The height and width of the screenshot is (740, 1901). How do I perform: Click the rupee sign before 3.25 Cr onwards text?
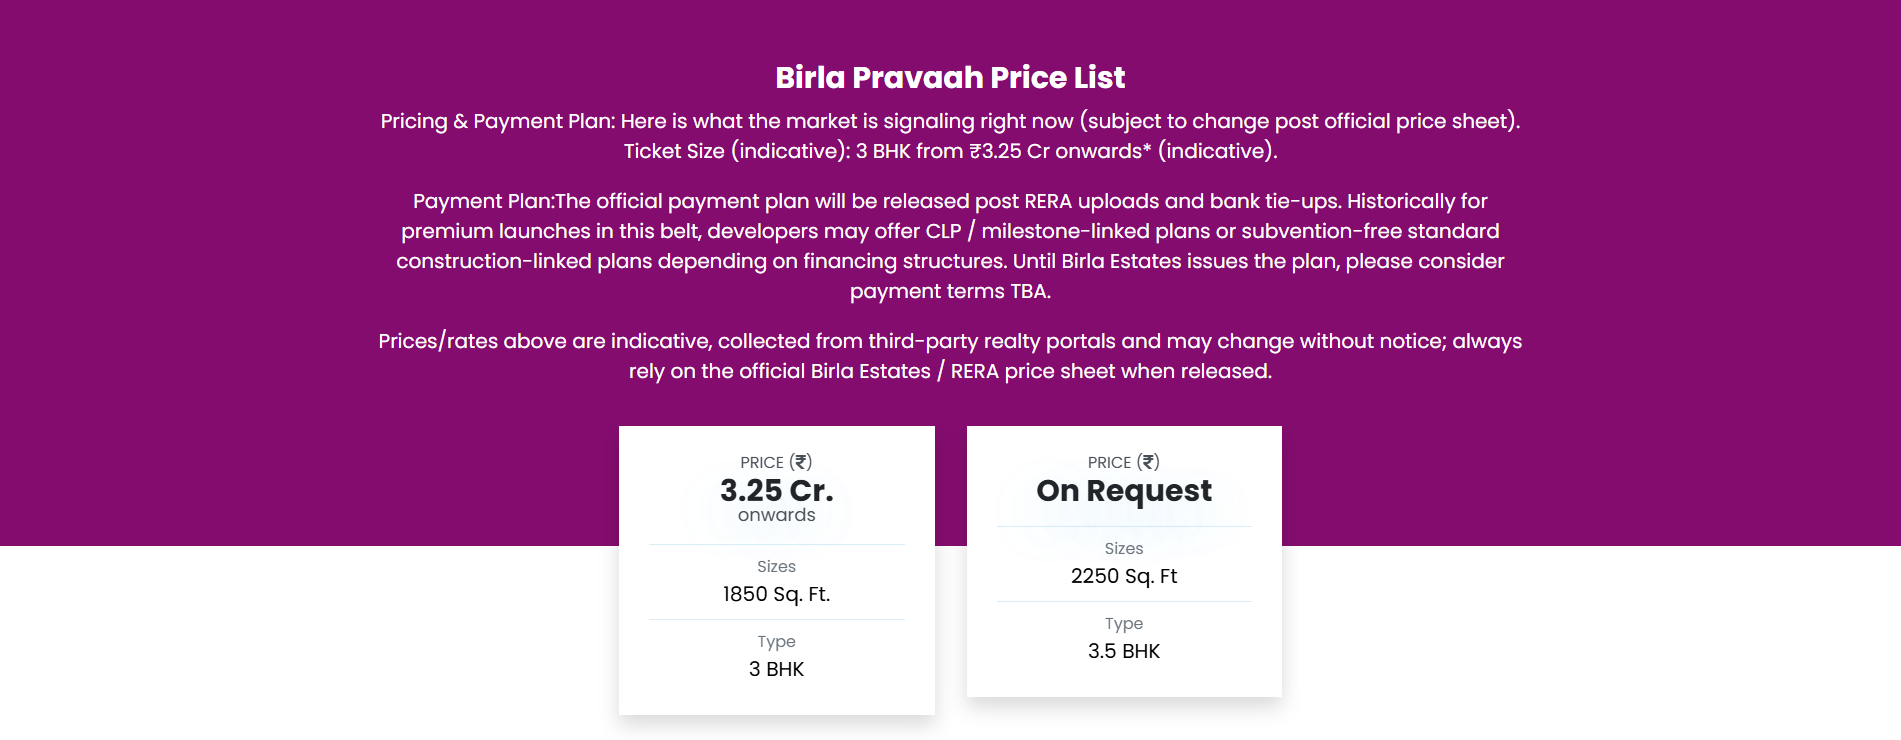[x=975, y=151]
